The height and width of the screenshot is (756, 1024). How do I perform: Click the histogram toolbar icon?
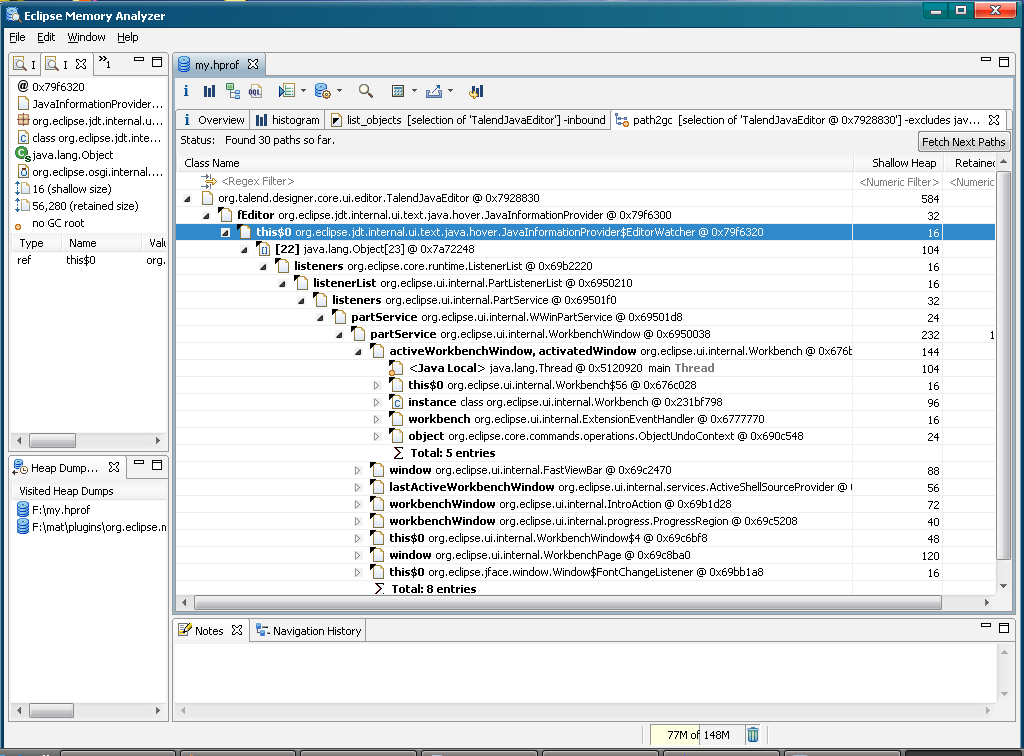coord(209,91)
